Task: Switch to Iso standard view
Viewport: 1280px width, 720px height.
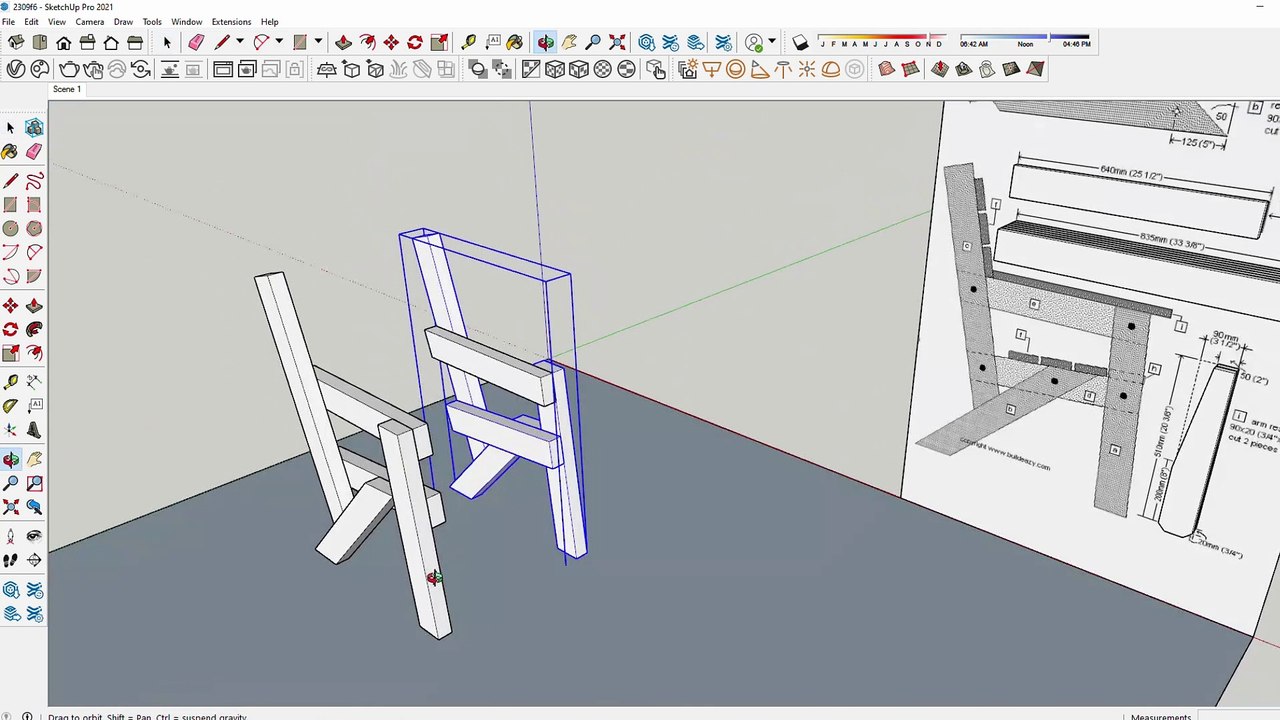Action: point(16,43)
